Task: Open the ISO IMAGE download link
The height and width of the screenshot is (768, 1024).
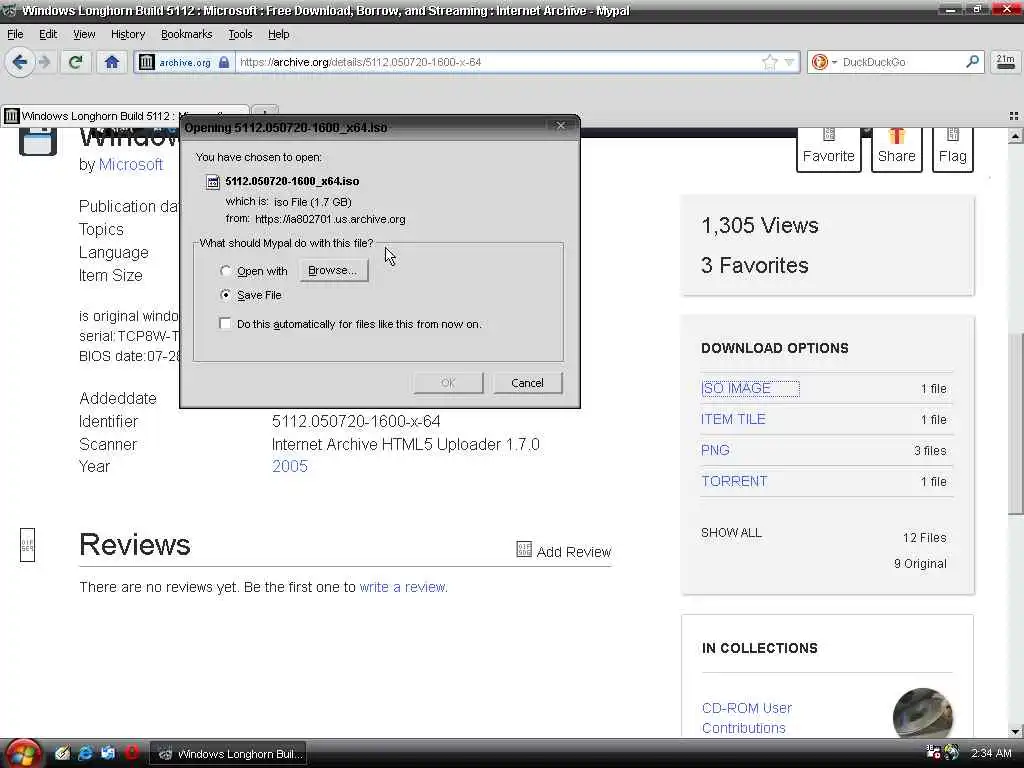Action: pos(736,389)
